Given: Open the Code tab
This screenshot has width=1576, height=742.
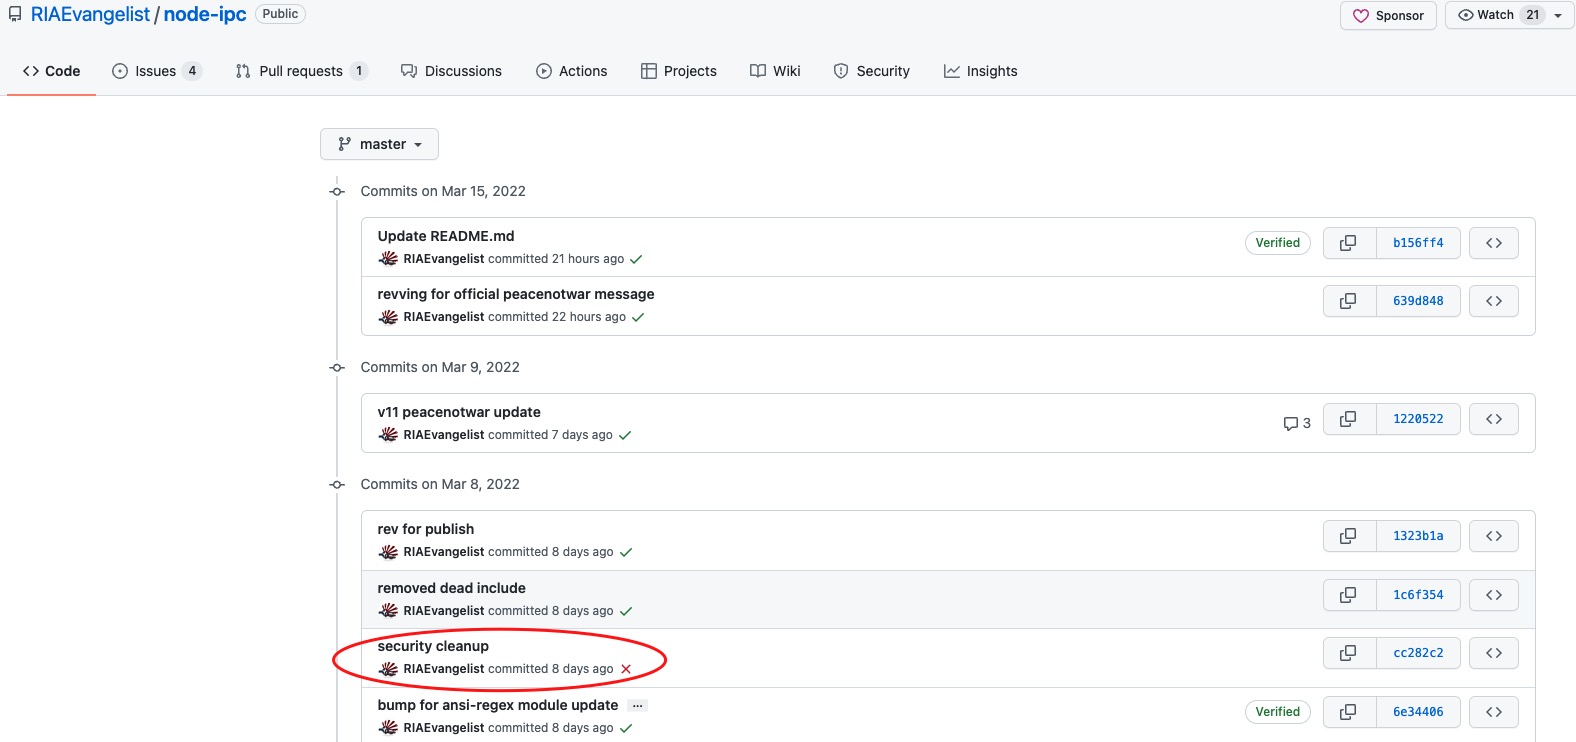Looking at the screenshot, I should pyautogui.click(x=51, y=71).
